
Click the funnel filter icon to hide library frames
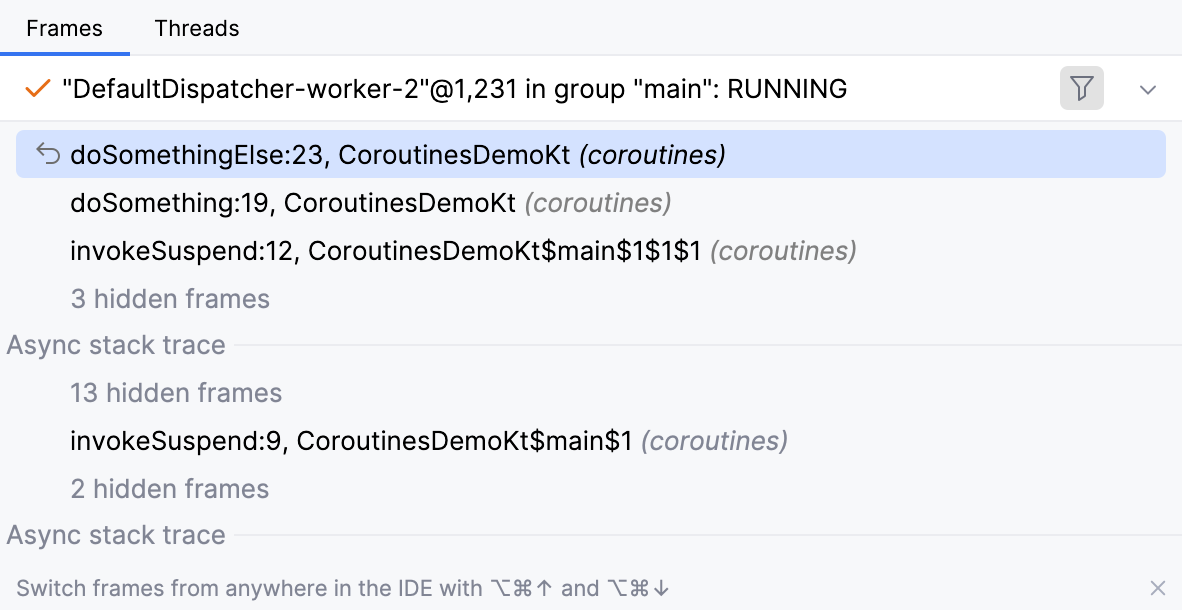coord(1081,89)
